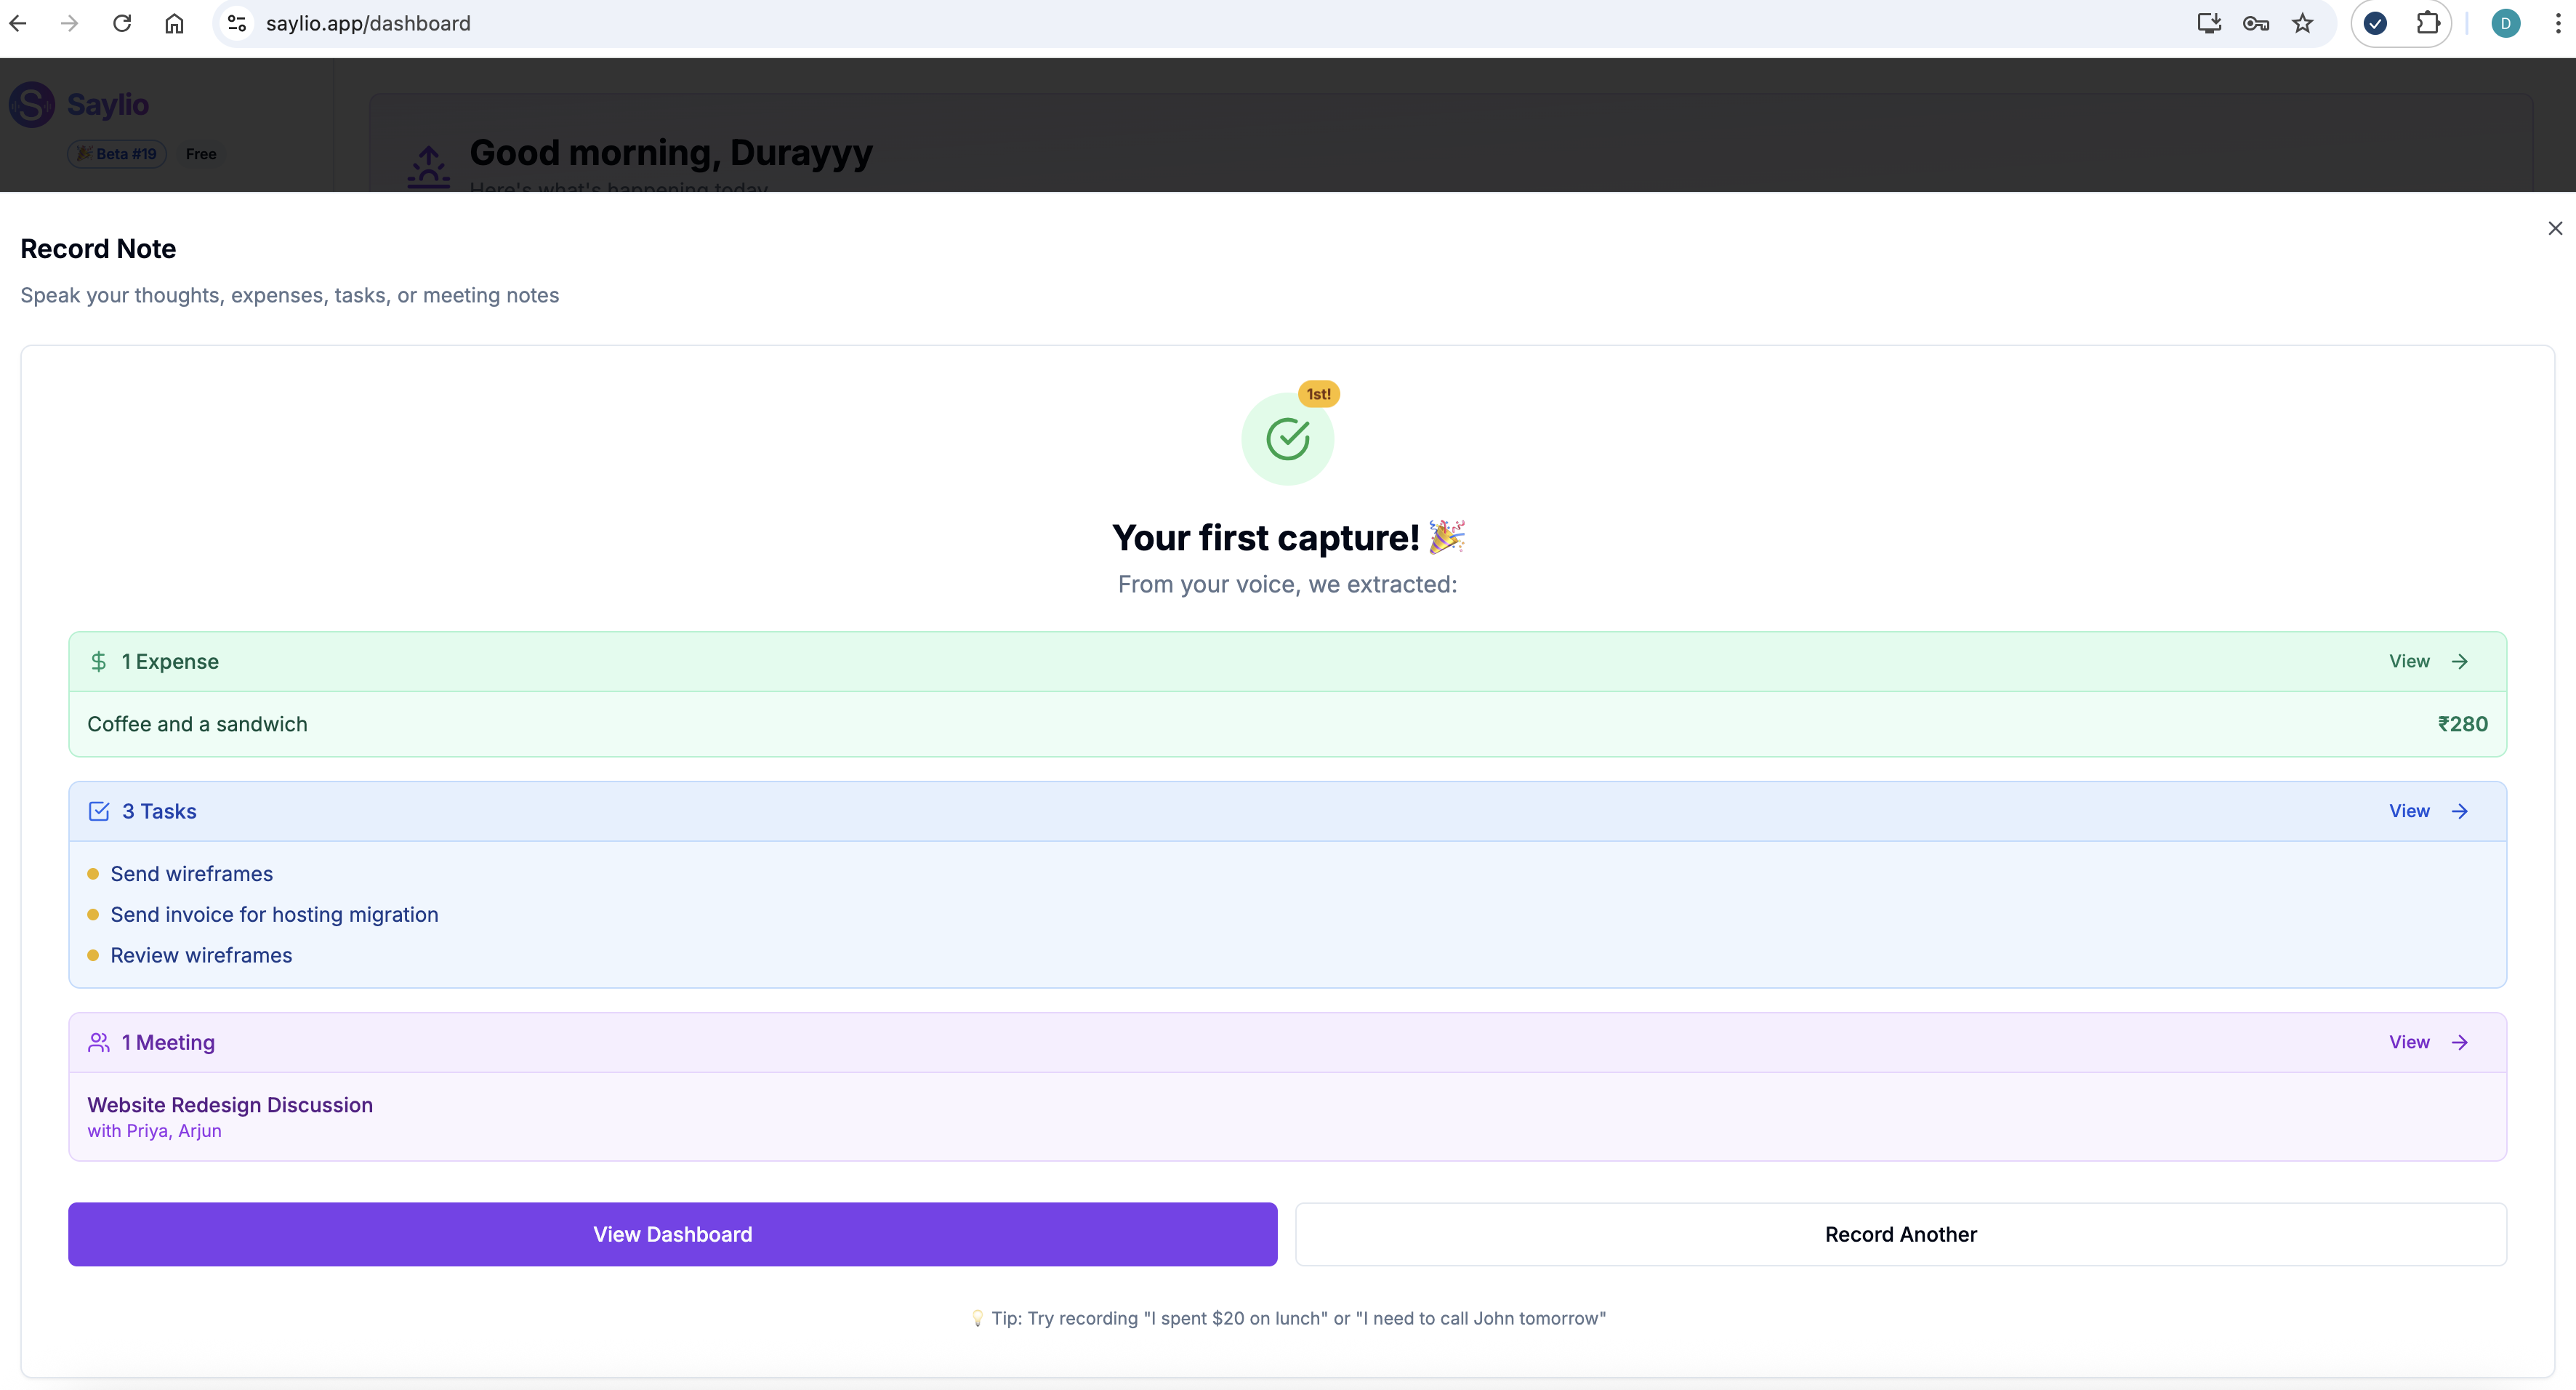Open the Chrome three-dot menu
This screenshot has width=2576, height=1390.
2557,23
